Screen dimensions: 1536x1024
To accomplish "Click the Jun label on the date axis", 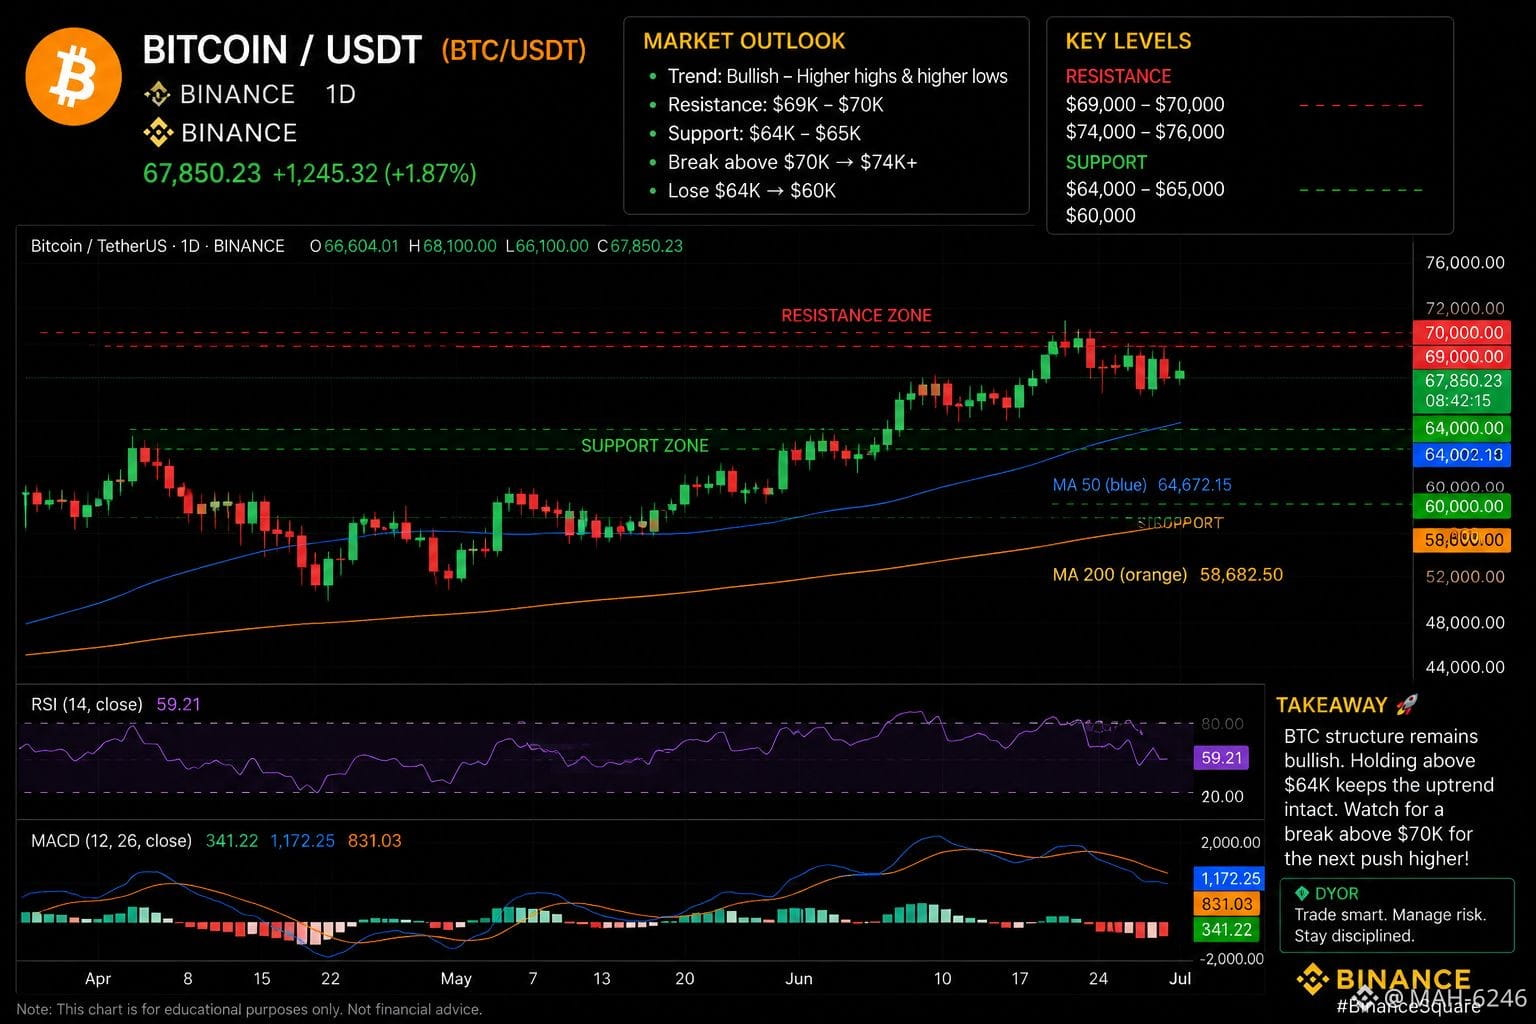I will tap(799, 978).
